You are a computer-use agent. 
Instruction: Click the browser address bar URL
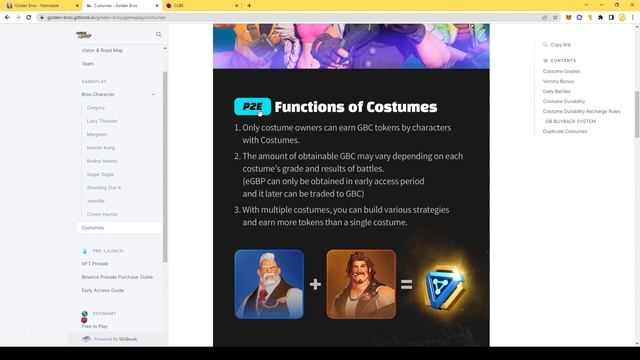[x=106, y=18]
